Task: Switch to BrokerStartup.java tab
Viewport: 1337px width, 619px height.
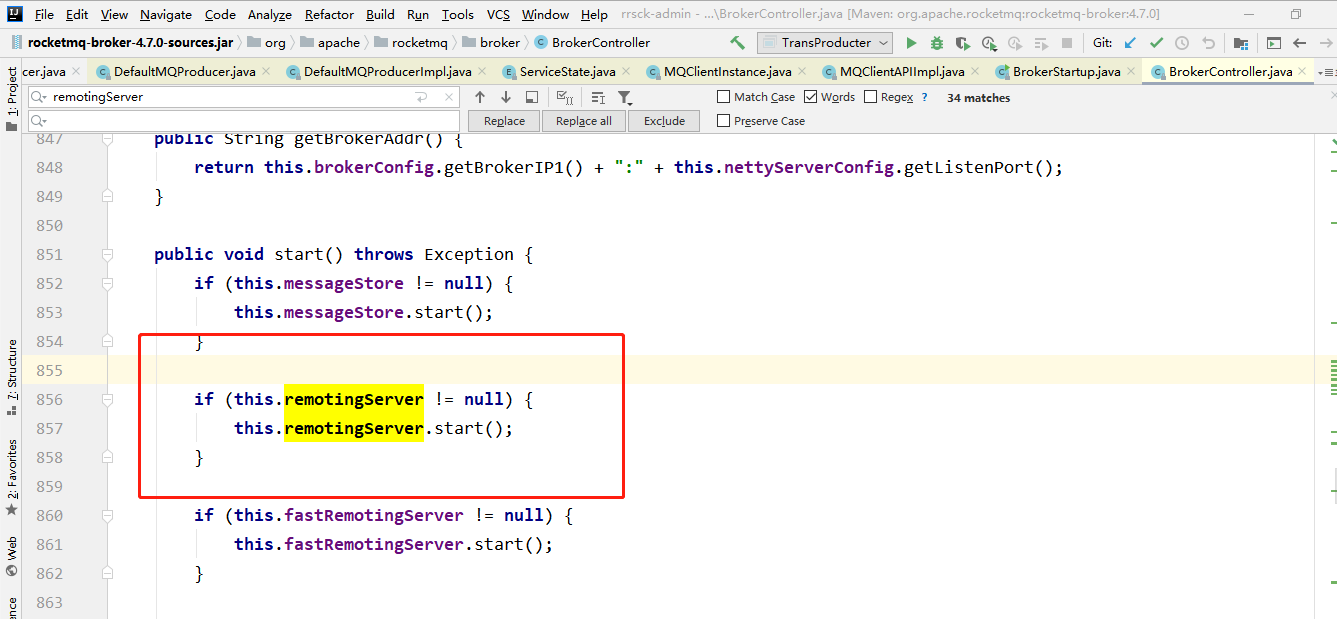Action: pyautogui.click(x=1066, y=72)
